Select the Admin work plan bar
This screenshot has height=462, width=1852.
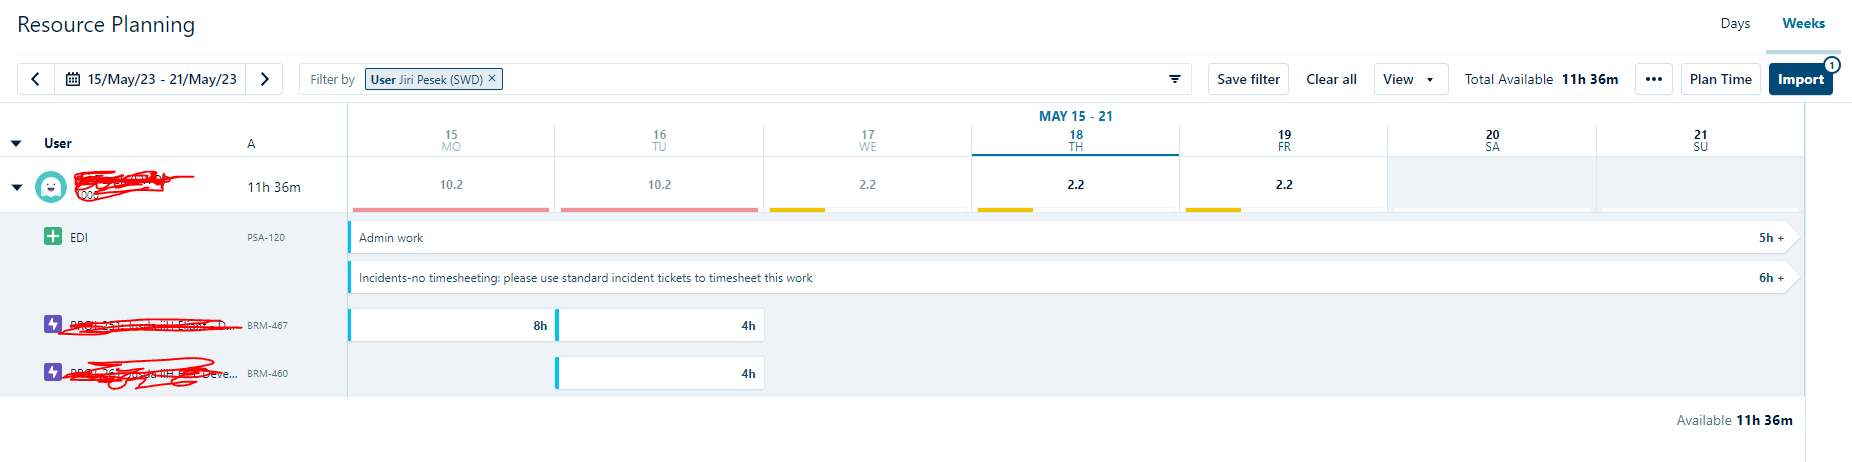[1000, 238]
